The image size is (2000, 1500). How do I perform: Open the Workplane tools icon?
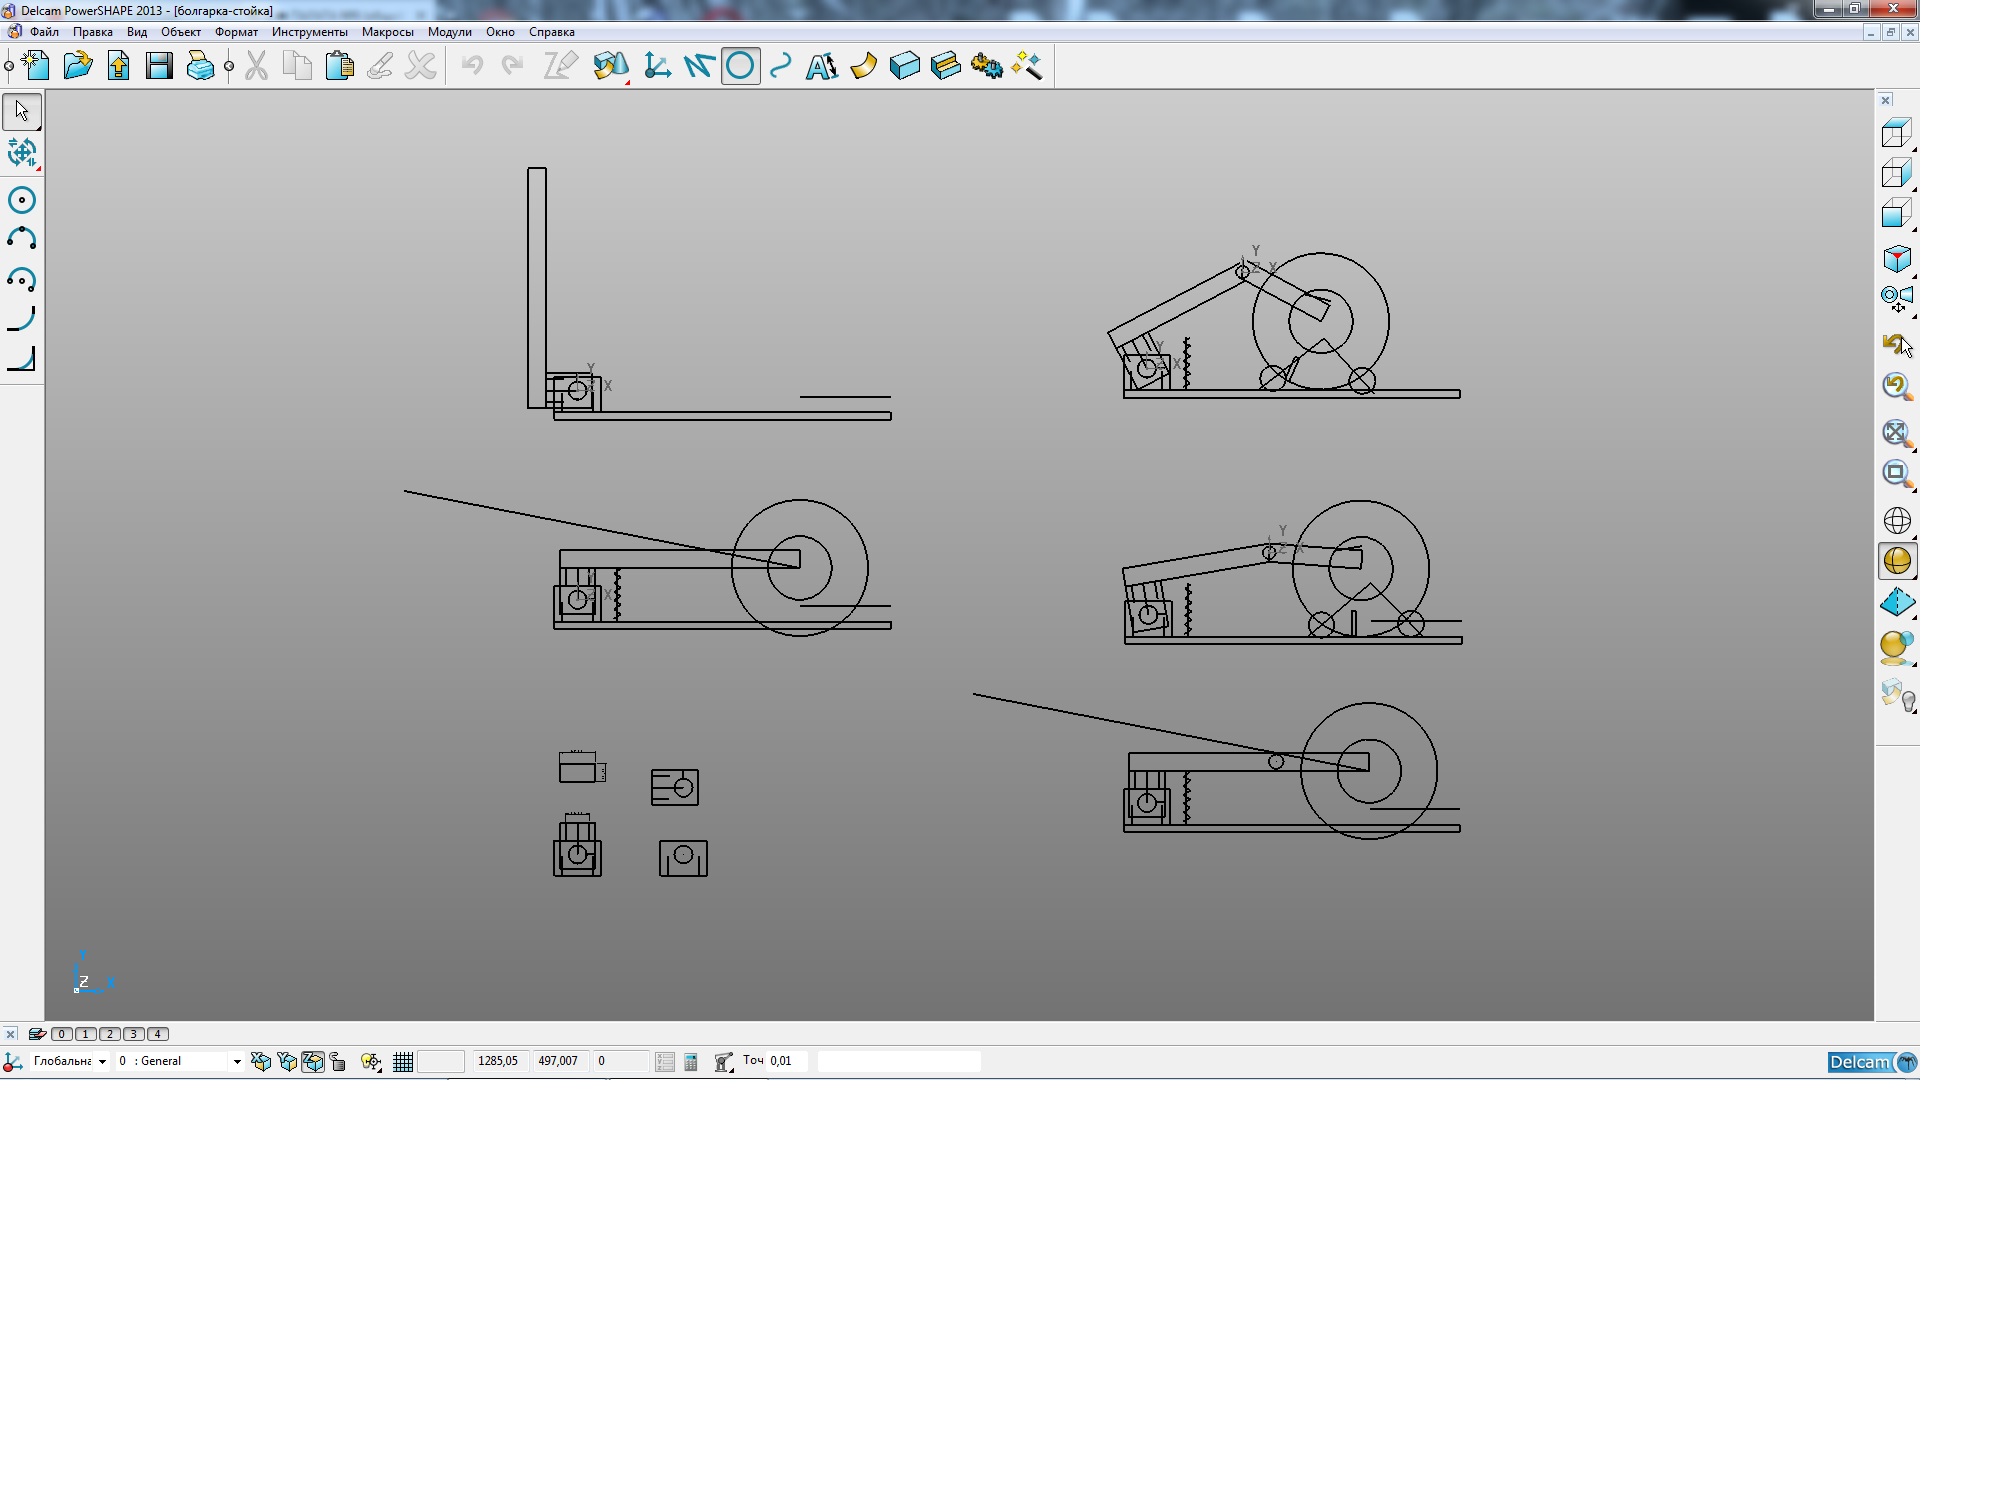coord(657,67)
